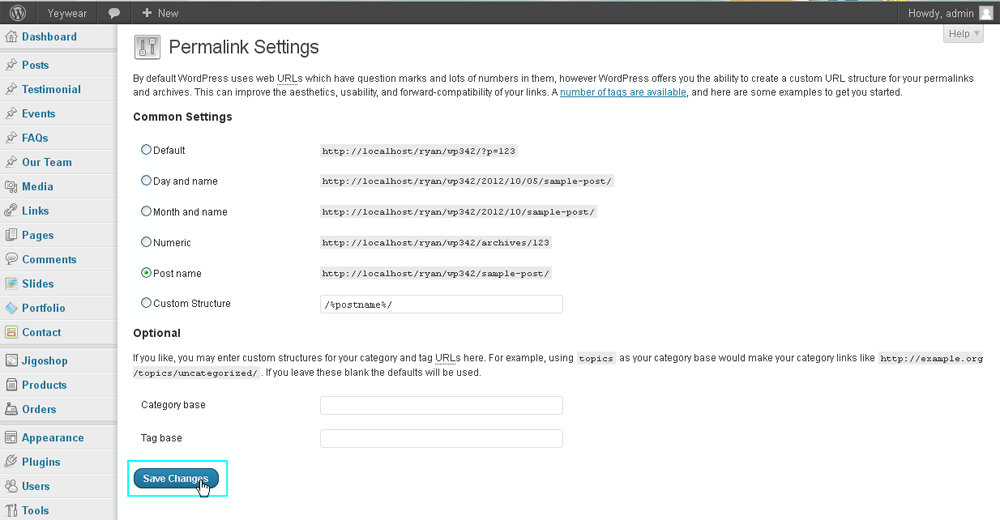Click the Custom Structure input field
The width and height of the screenshot is (1000, 520).
click(441, 304)
